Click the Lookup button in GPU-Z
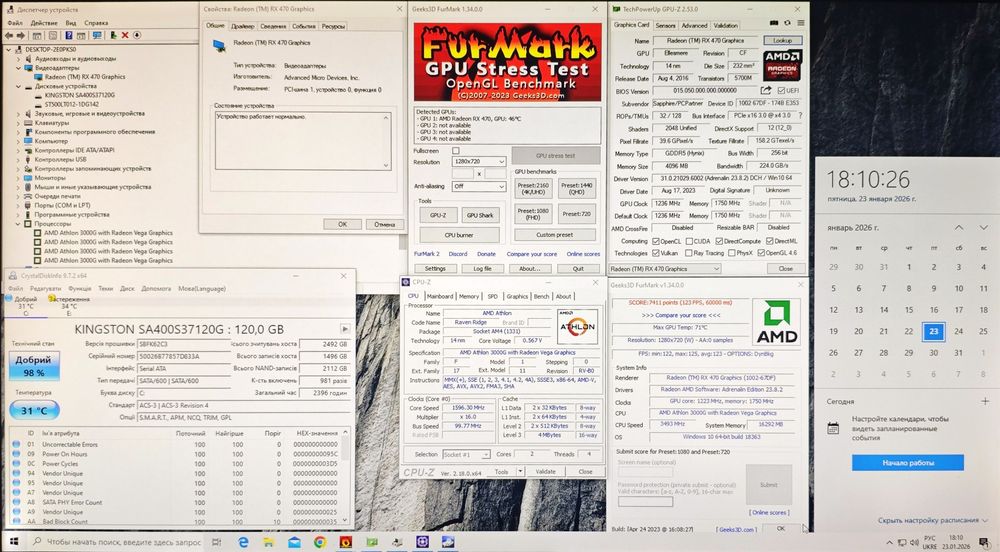The height and width of the screenshot is (552, 1000). [783, 40]
